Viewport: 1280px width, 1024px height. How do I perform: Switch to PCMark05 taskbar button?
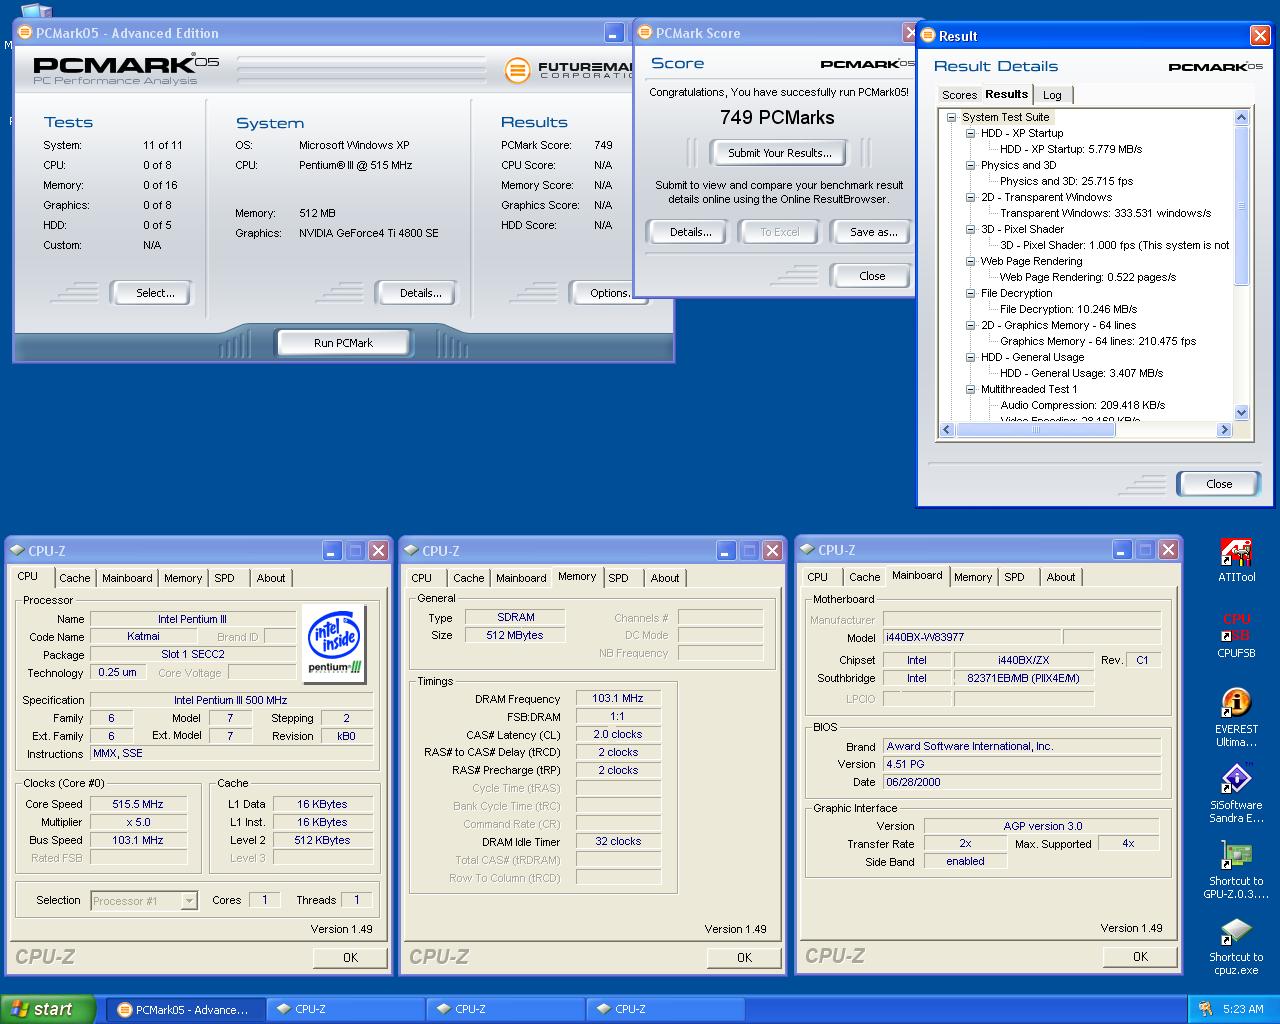(x=186, y=1009)
